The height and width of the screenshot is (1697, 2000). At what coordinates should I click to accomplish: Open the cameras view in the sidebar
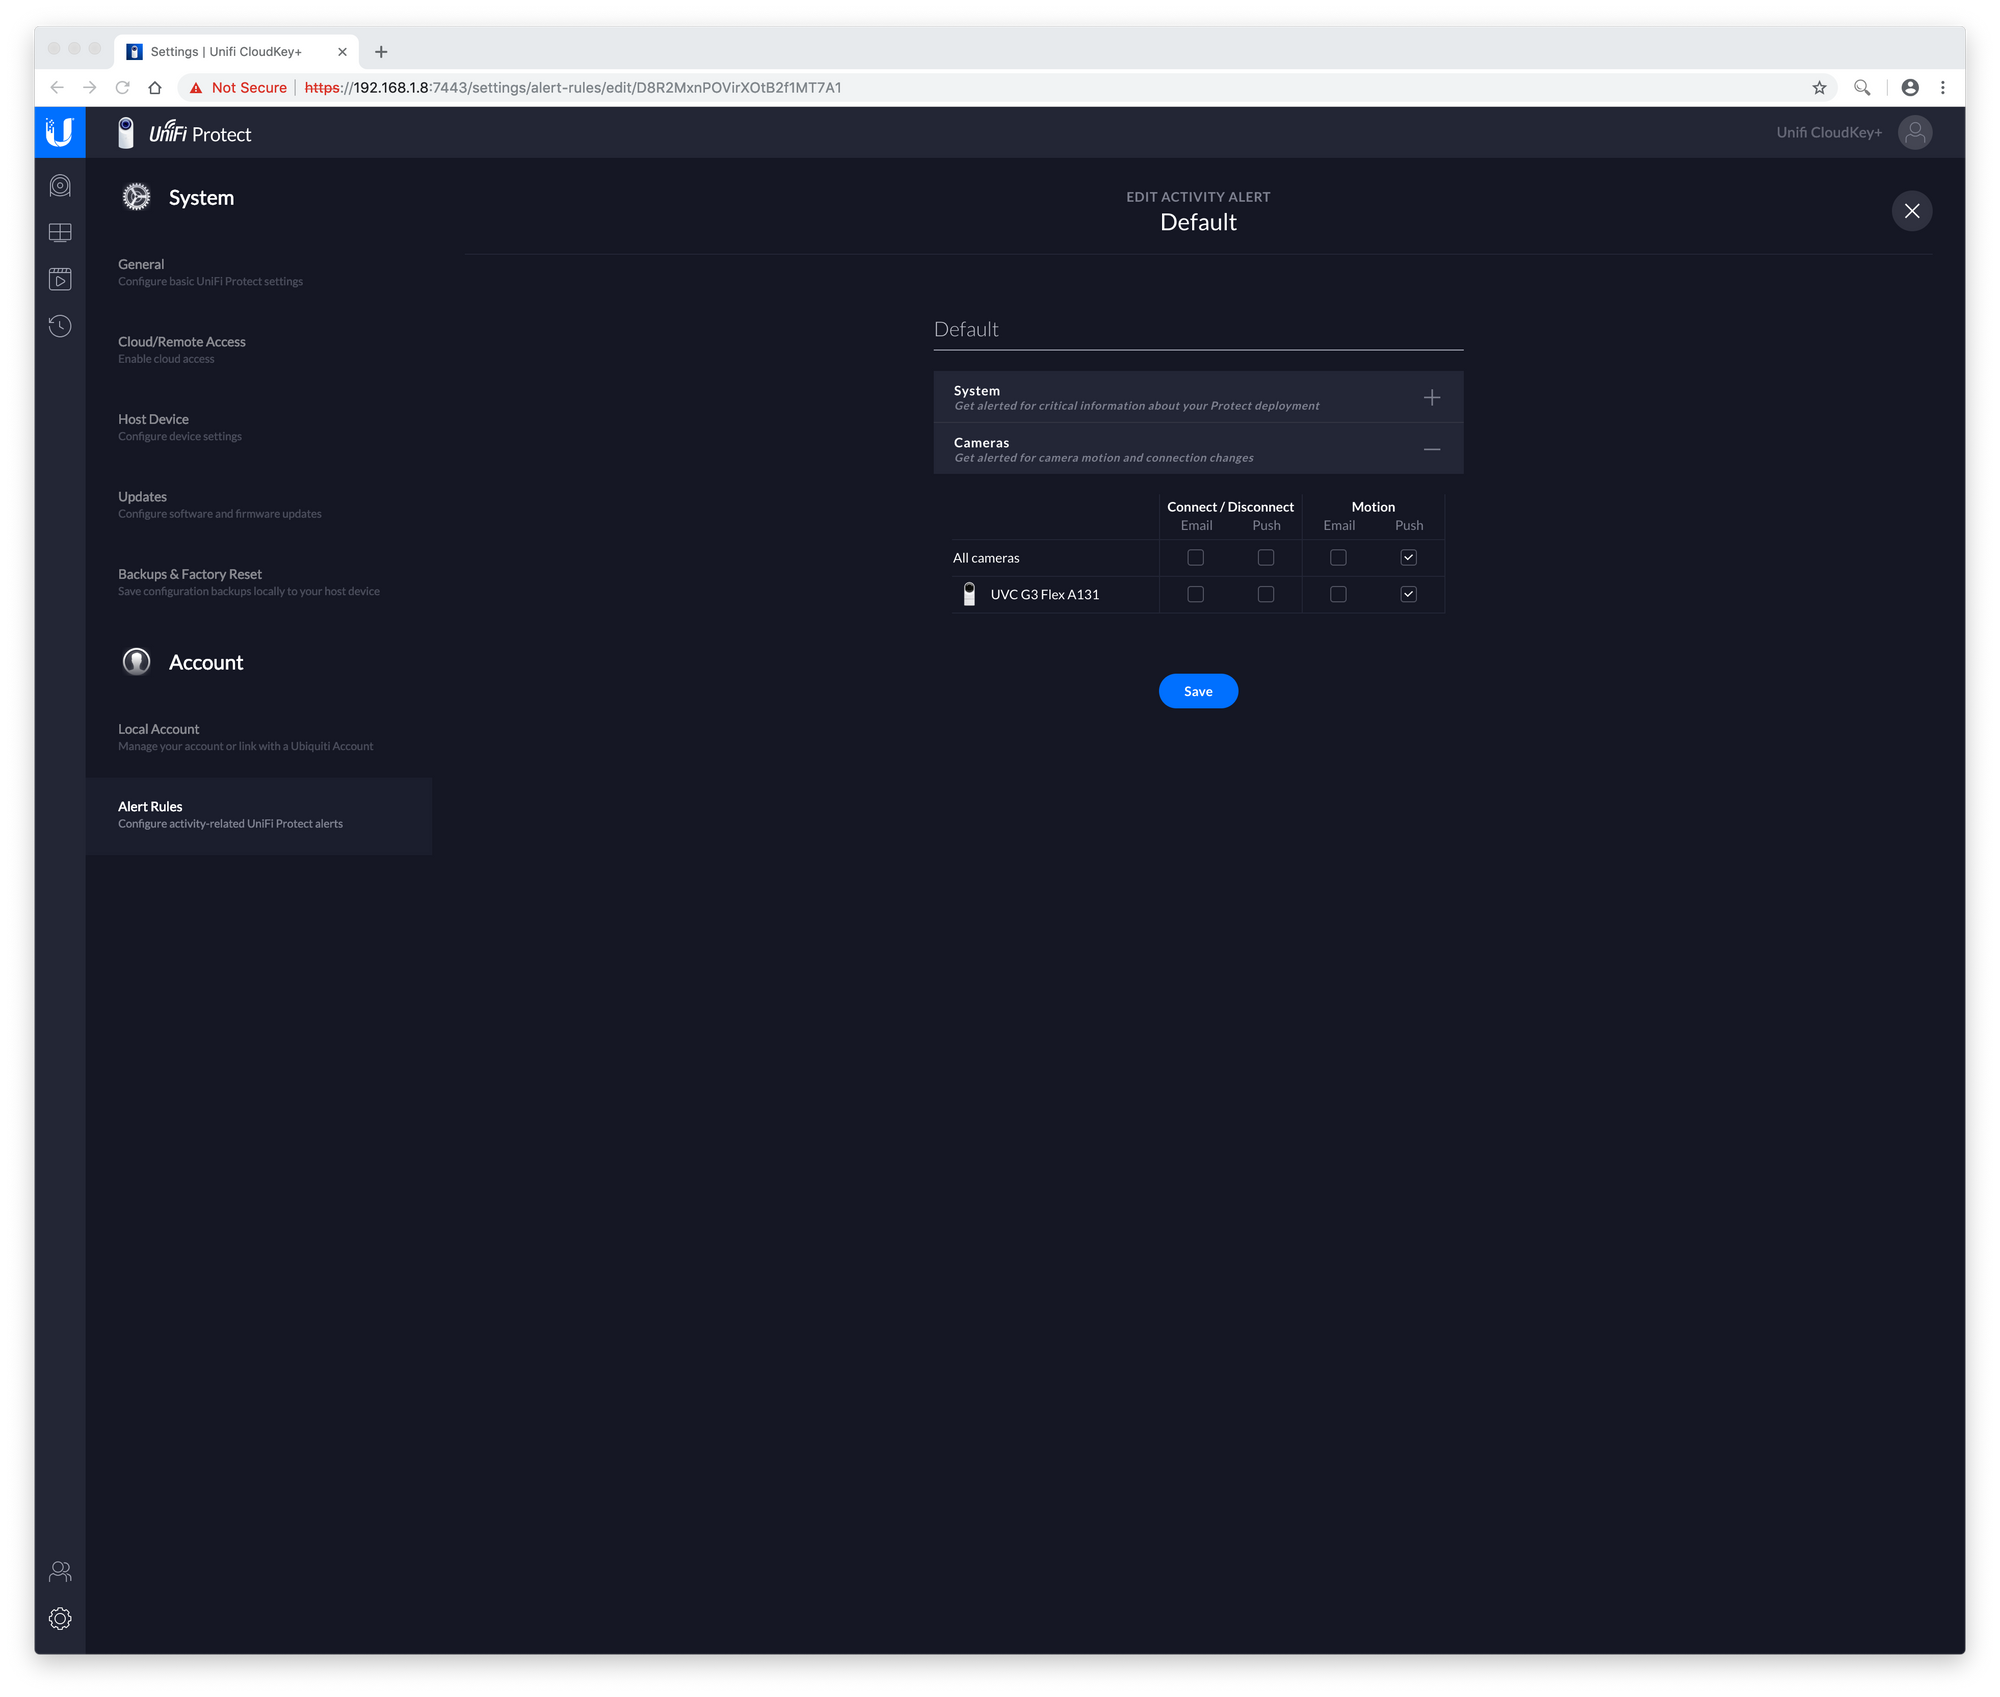point(60,186)
